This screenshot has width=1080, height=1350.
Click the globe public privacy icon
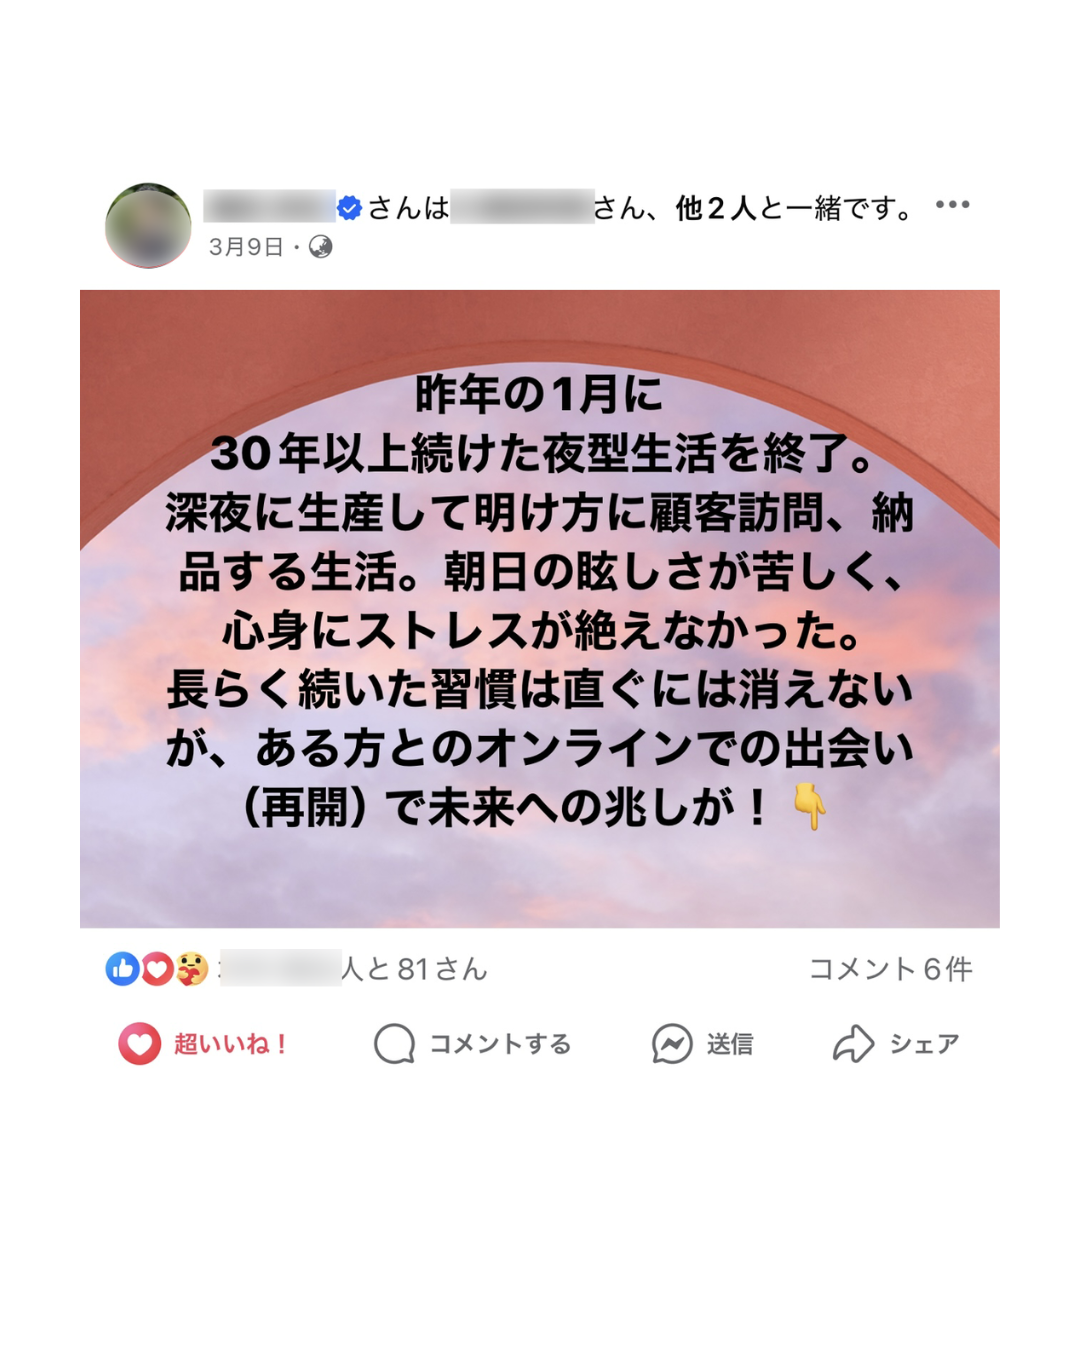[x=320, y=246]
